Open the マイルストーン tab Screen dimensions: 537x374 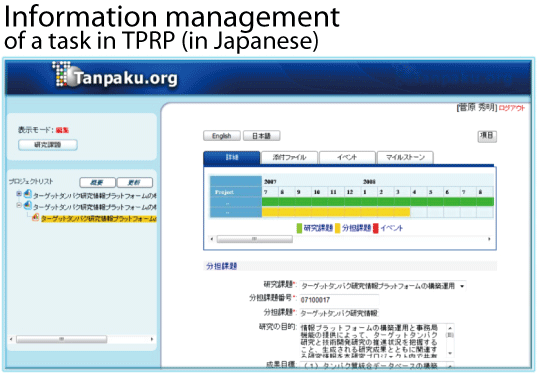point(405,158)
